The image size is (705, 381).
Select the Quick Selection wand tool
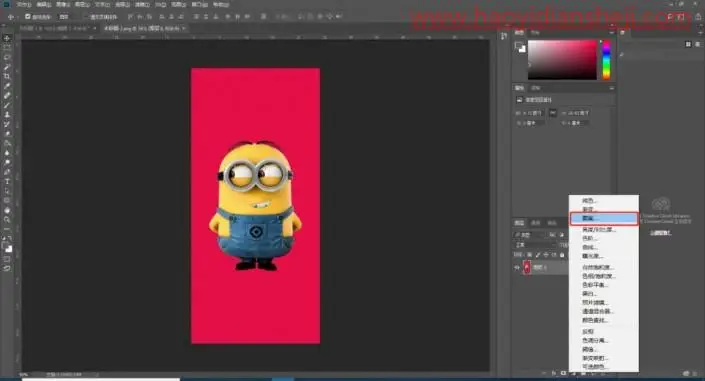coord(7,67)
